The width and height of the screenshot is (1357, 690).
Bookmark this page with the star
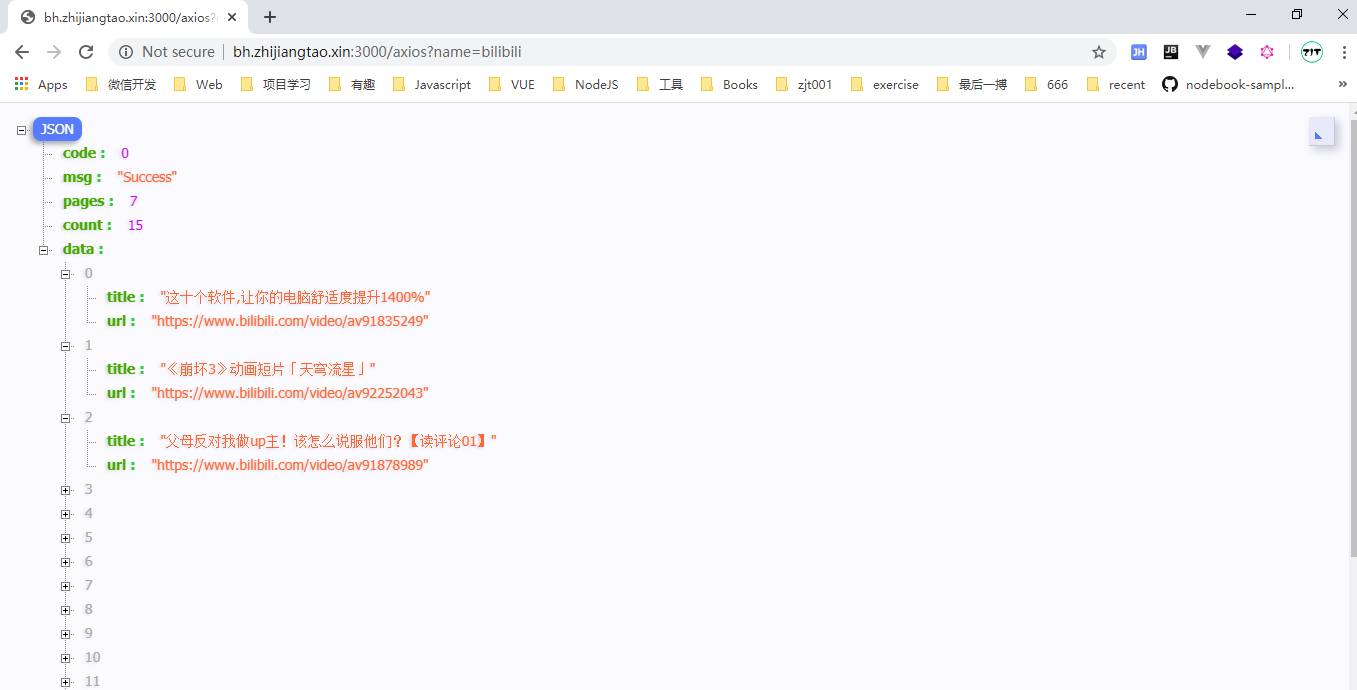coord(1099,52)
